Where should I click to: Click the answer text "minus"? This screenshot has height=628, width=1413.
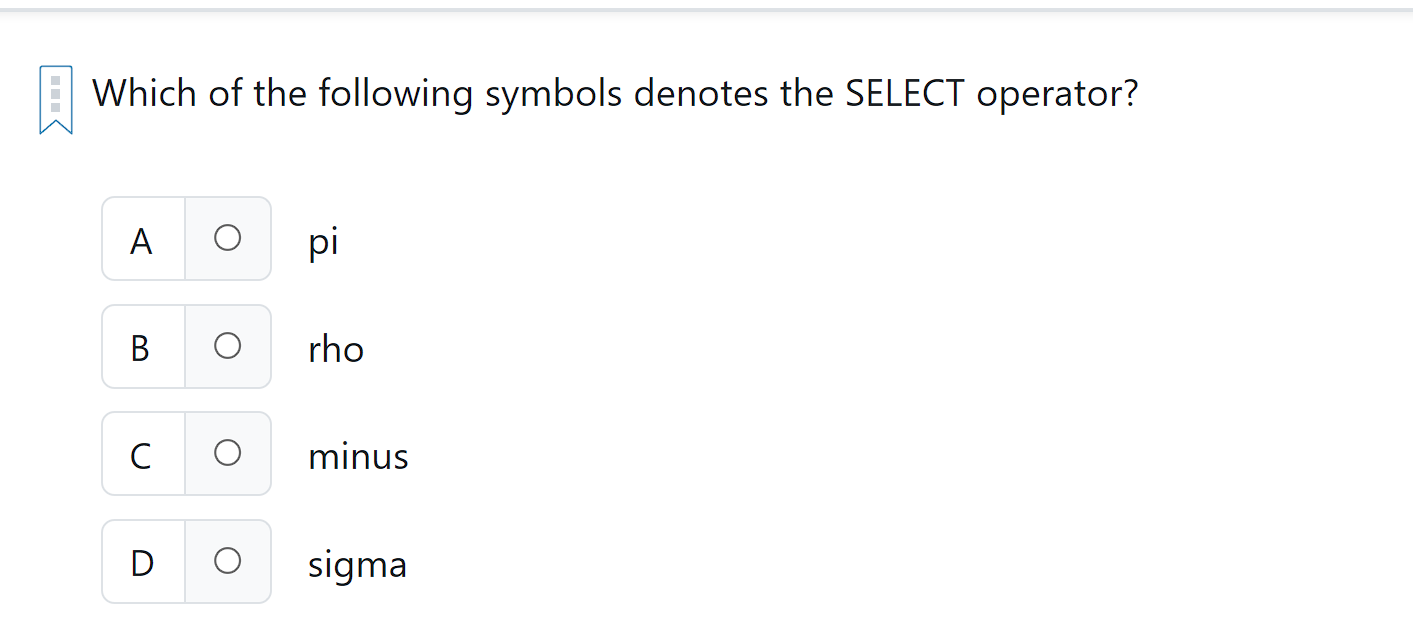click(358, 456)
